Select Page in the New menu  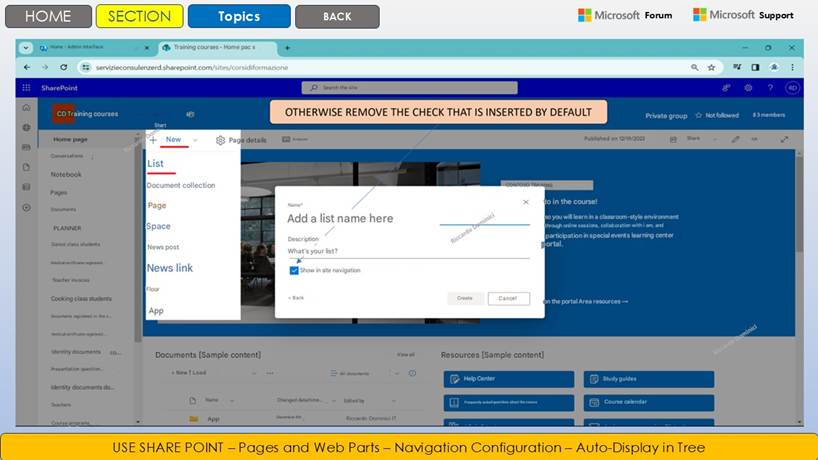click(157, 205)
